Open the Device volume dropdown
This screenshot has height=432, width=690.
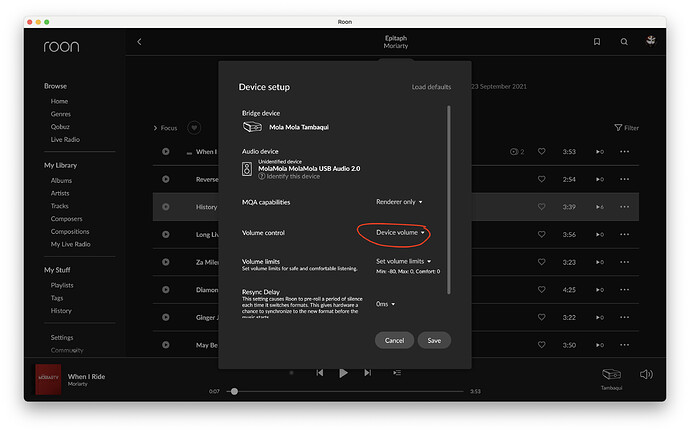click(400, 232)
